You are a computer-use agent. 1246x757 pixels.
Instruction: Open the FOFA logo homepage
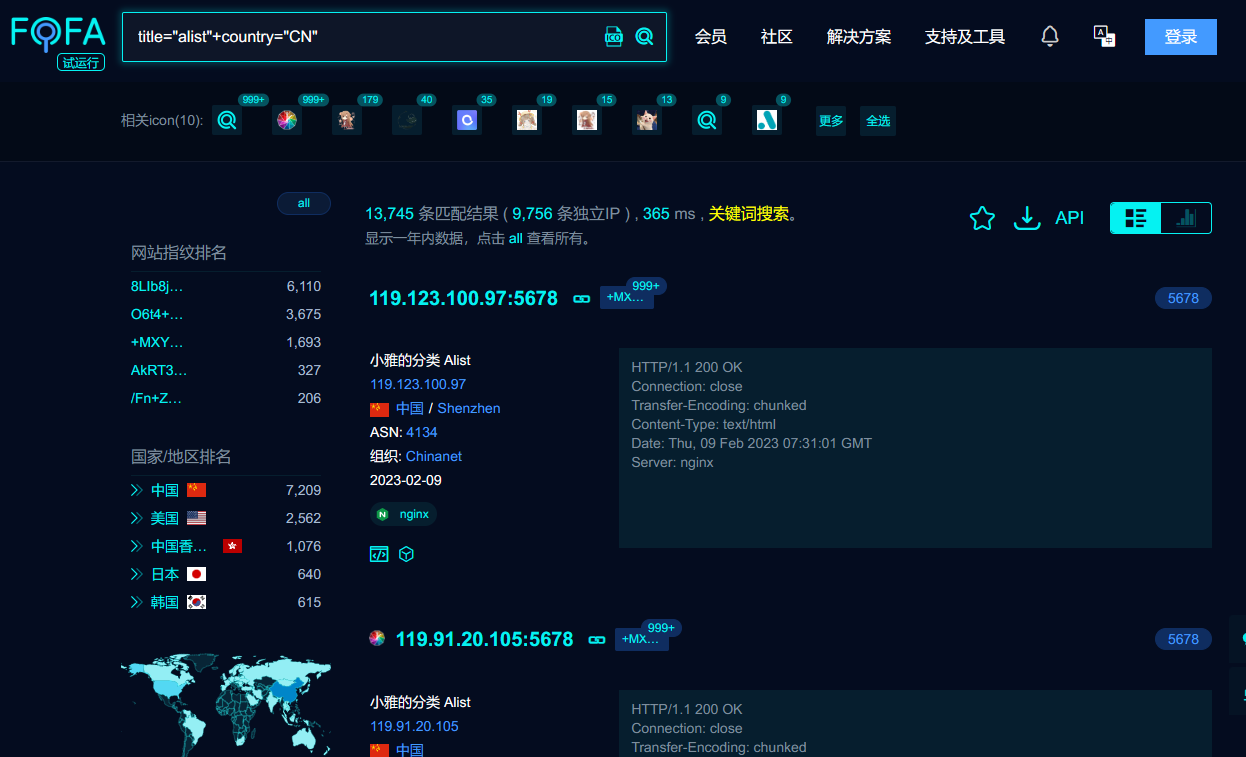click(x=58, y=33)
